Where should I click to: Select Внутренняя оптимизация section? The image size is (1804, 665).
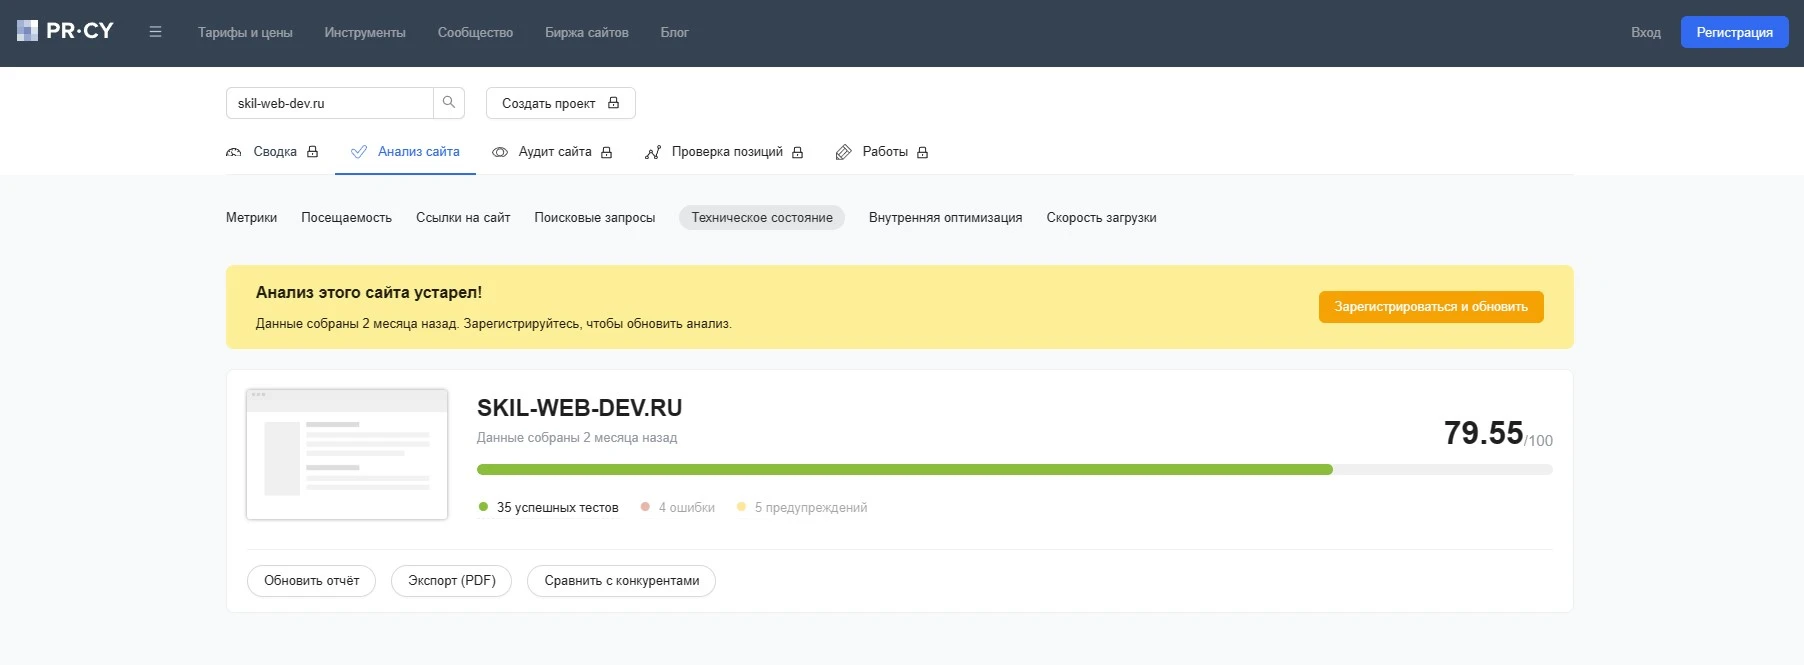(x=945, y=217)
